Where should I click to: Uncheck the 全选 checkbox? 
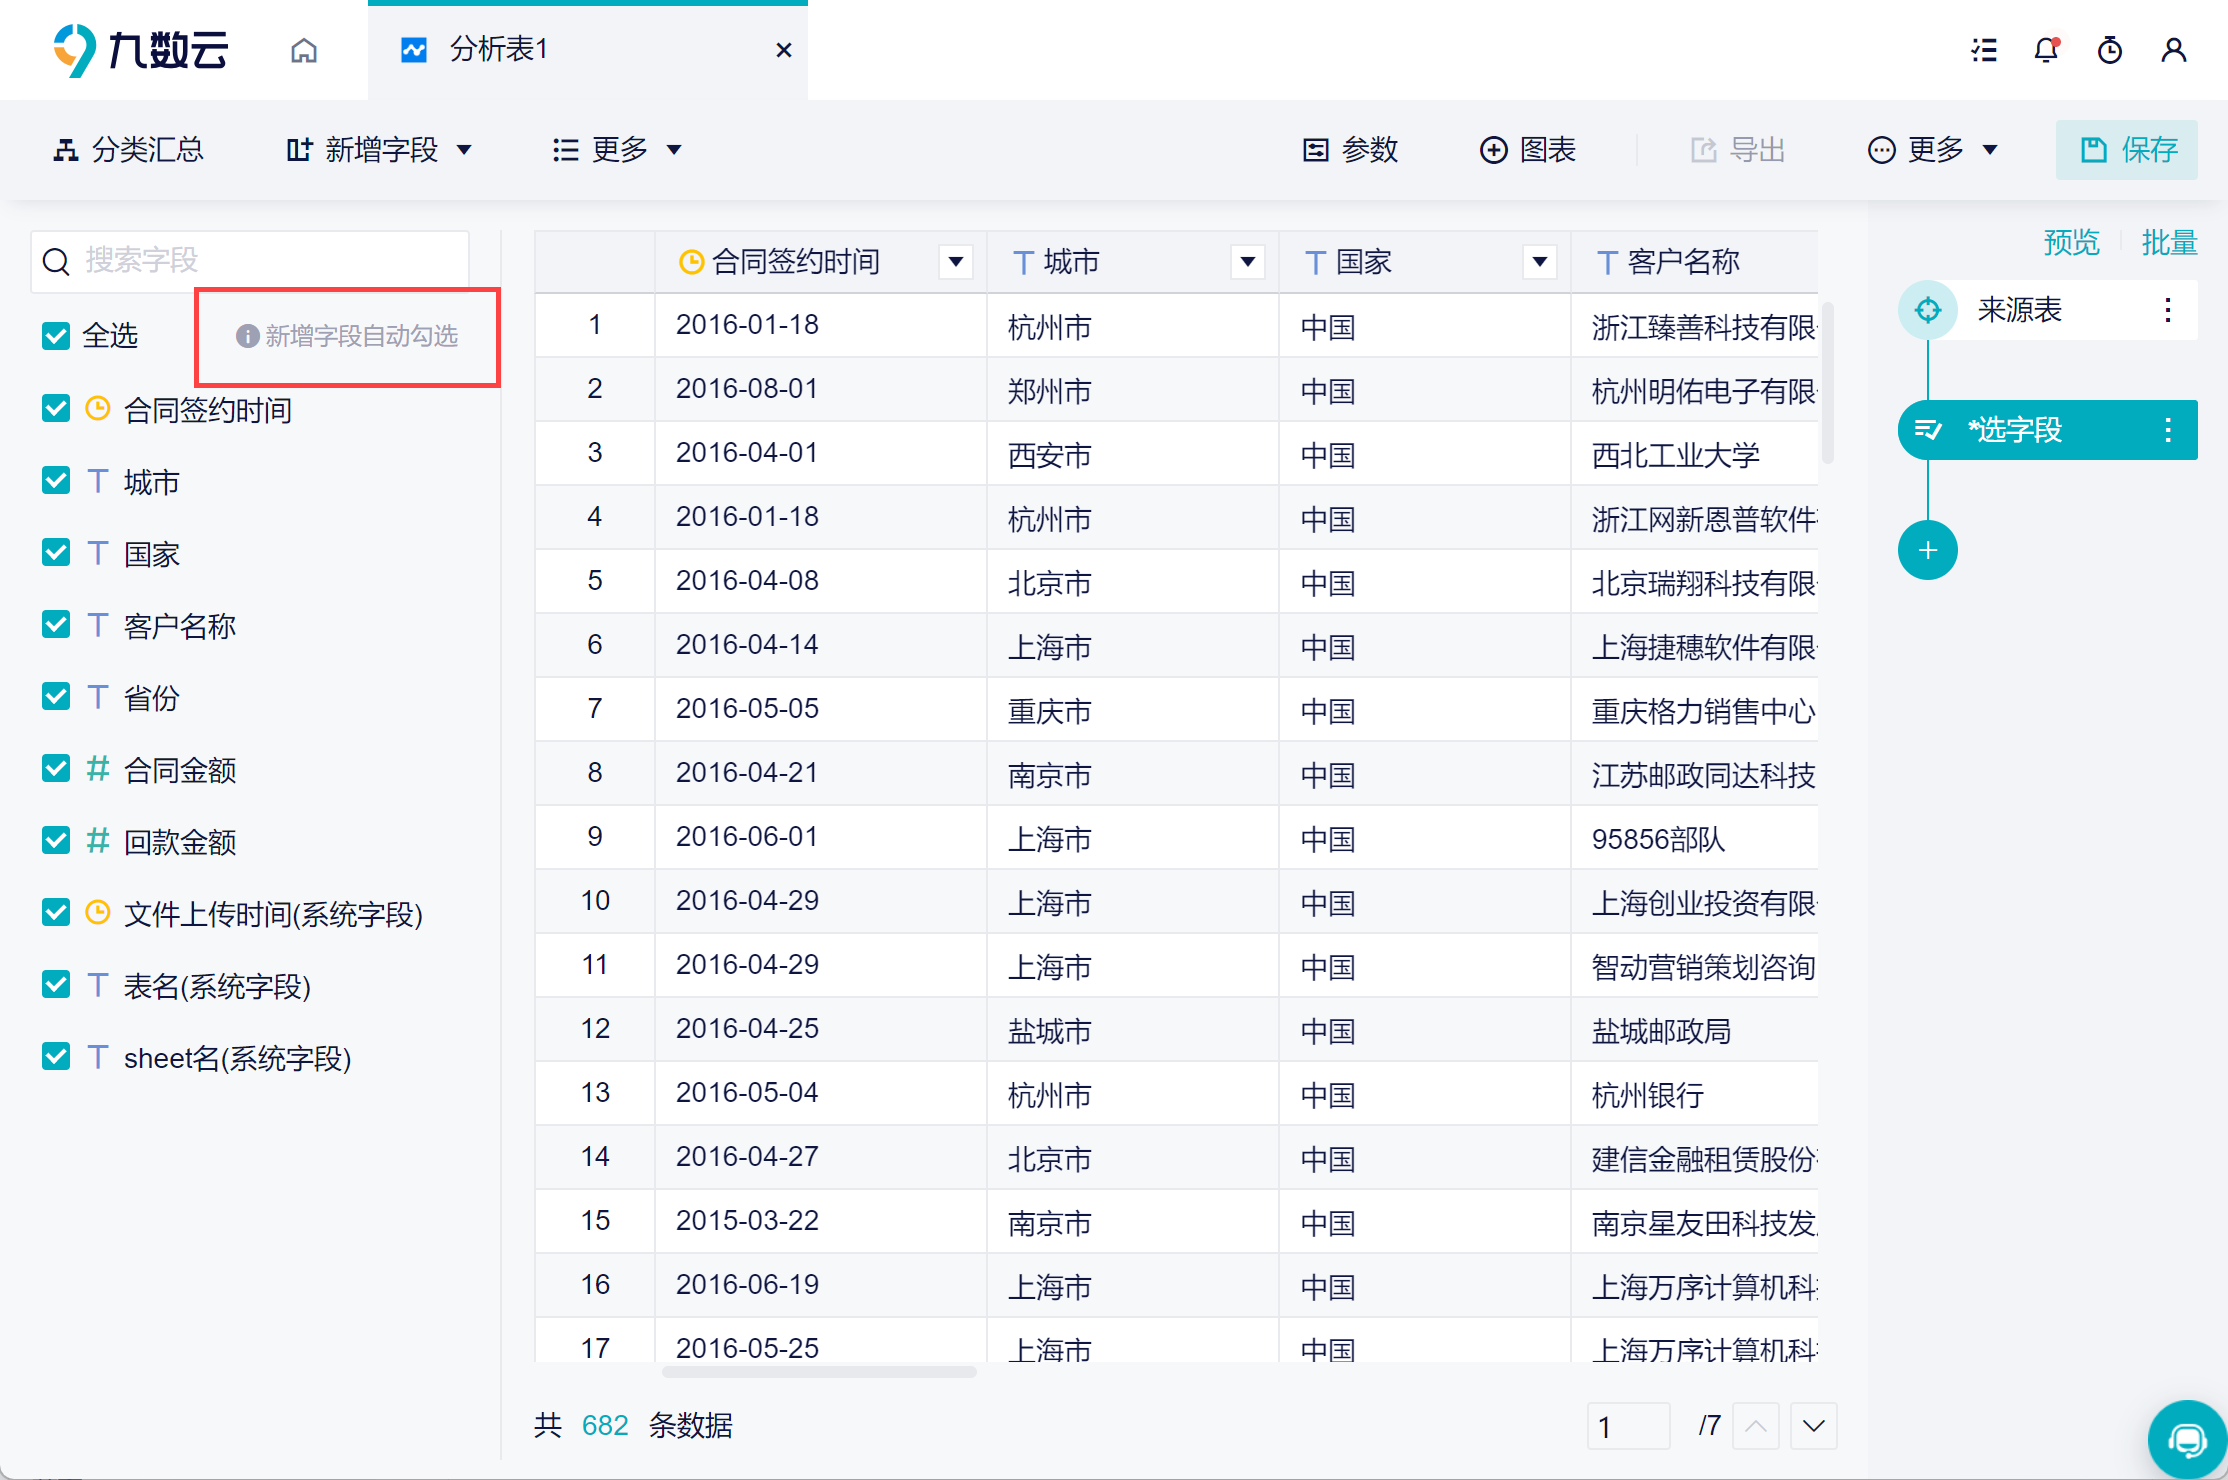pos(56,336)
